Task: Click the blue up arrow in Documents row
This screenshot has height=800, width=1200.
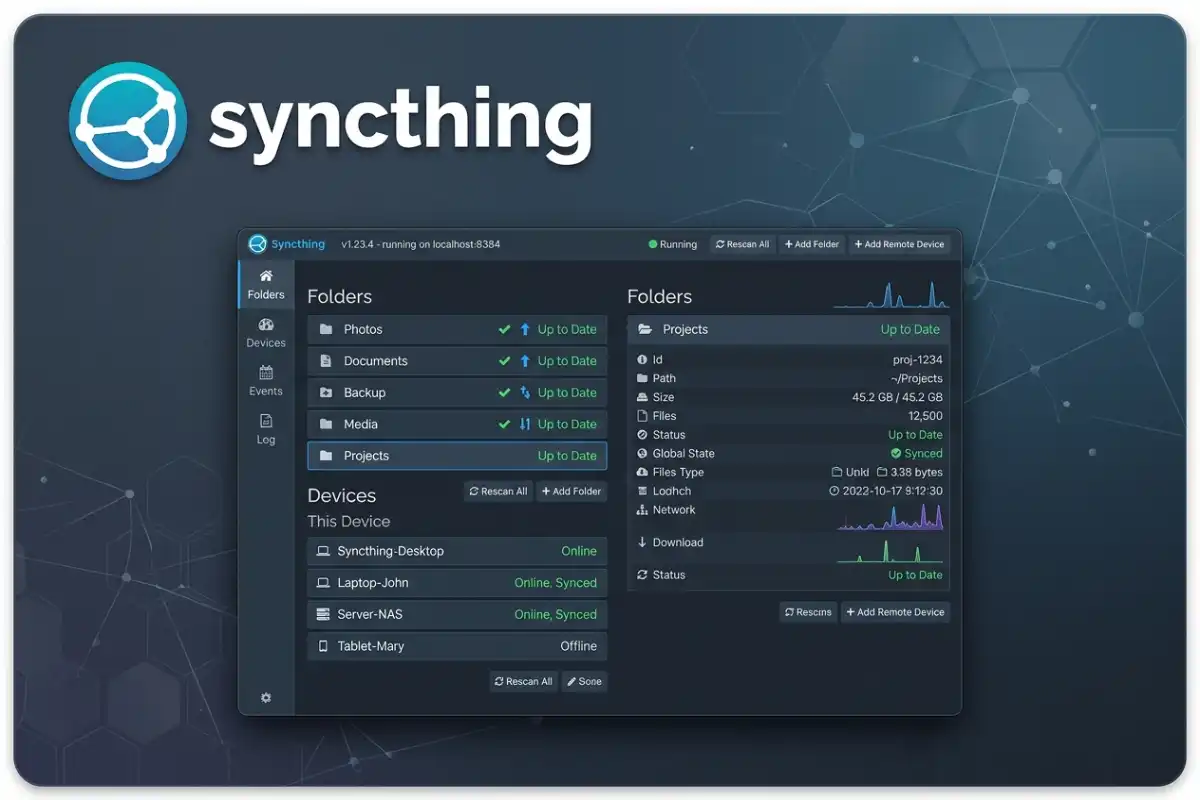Action: point(525,361)
